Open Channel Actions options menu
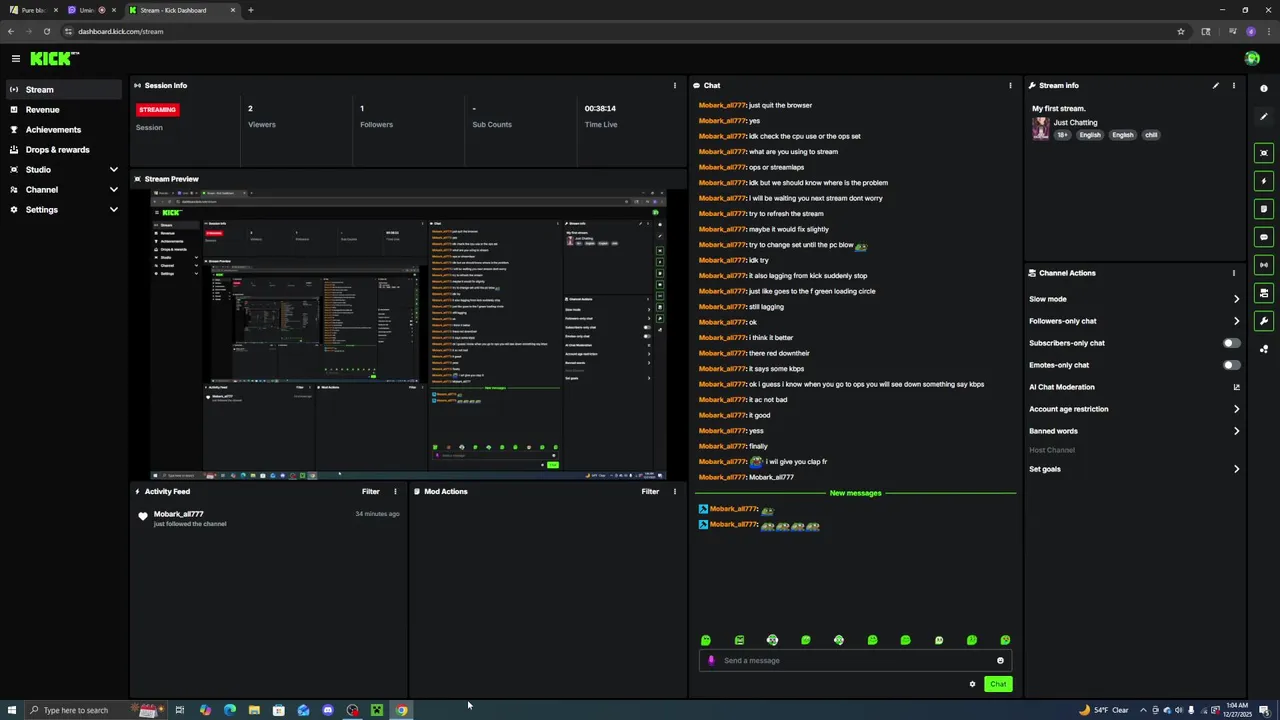 [x=1234, y=273]
